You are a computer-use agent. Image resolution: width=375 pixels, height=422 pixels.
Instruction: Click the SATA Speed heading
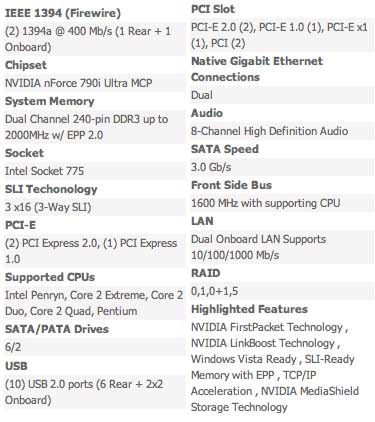click(x=225, y=149)
